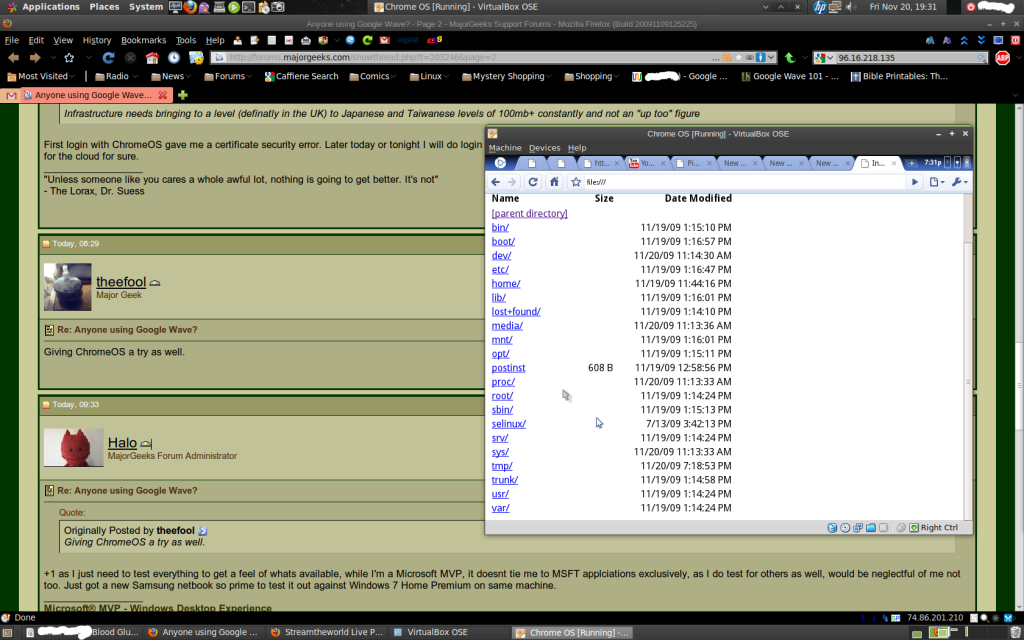Screen dimensions: 1024x640
Task: Click the Chrome reload button in VirtualBox
Action: pyautogui.click(x=533, y=182)
